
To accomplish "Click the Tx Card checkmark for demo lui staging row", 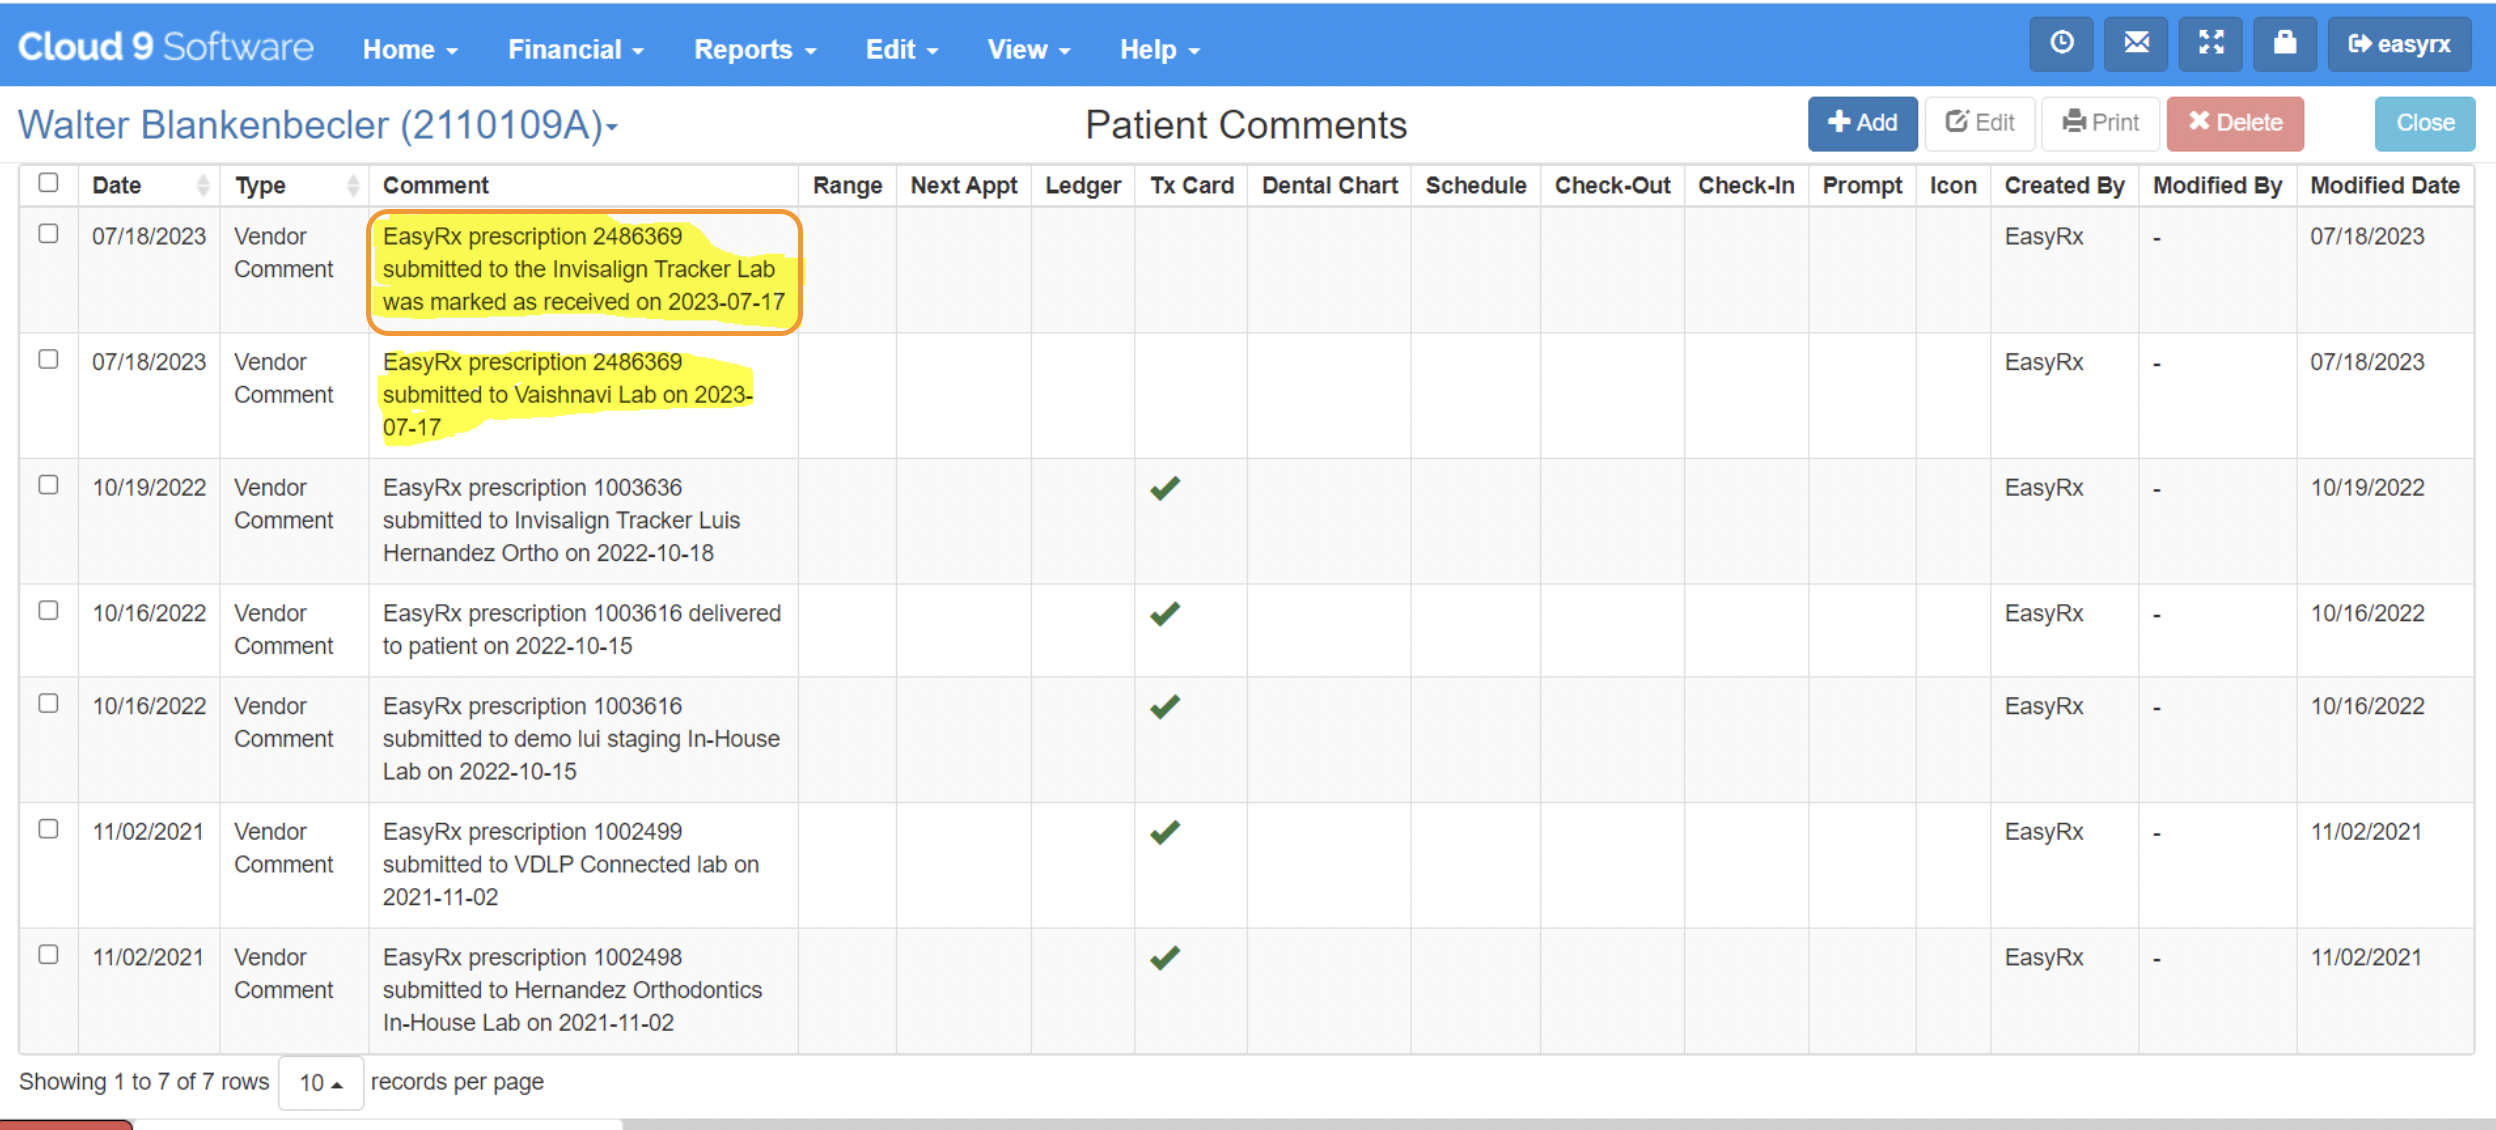I will pyautogui.click(x=1165, y=707).
